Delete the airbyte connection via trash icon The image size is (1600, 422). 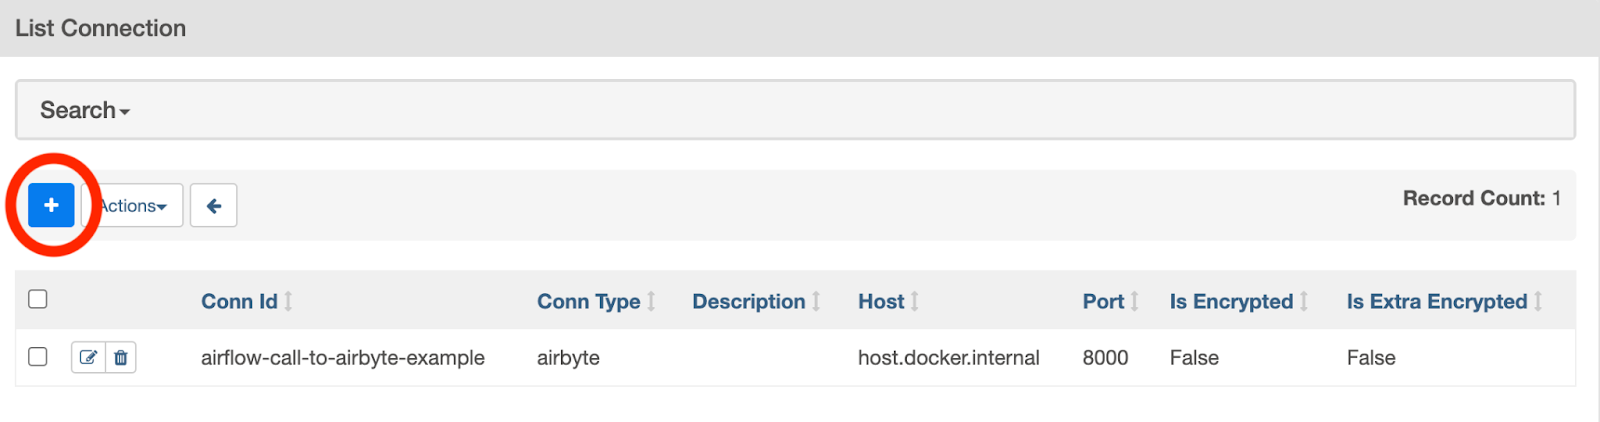[121, 357]
